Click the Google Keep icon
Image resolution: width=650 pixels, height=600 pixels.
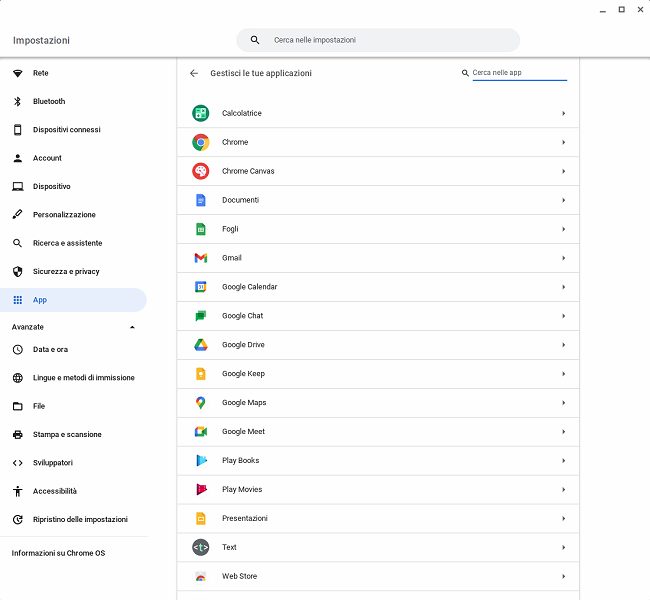200,374
